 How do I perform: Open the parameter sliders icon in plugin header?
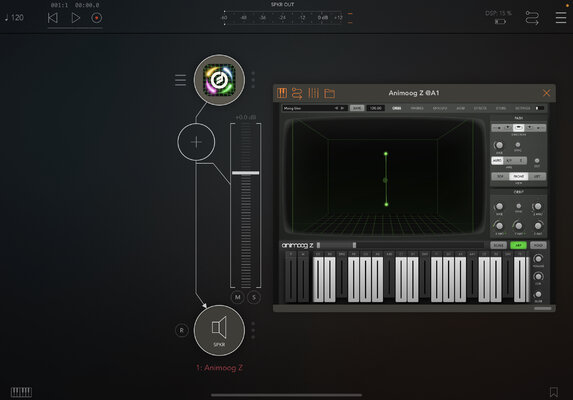coord(314,93)
